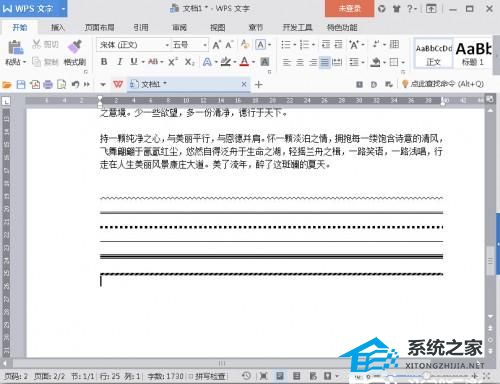Open the 章节 ribbon tab

[x=256, y=27]
